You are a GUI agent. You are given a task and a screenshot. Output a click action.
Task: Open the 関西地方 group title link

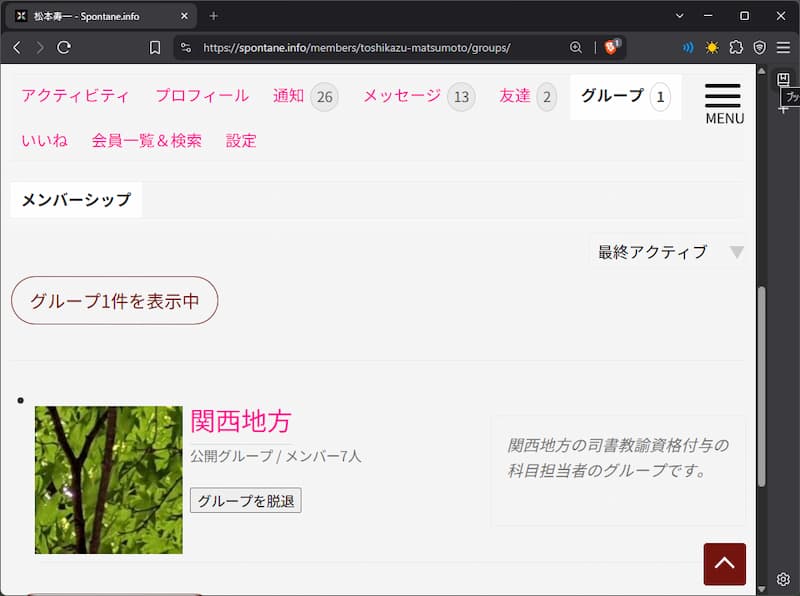[241, 421]
